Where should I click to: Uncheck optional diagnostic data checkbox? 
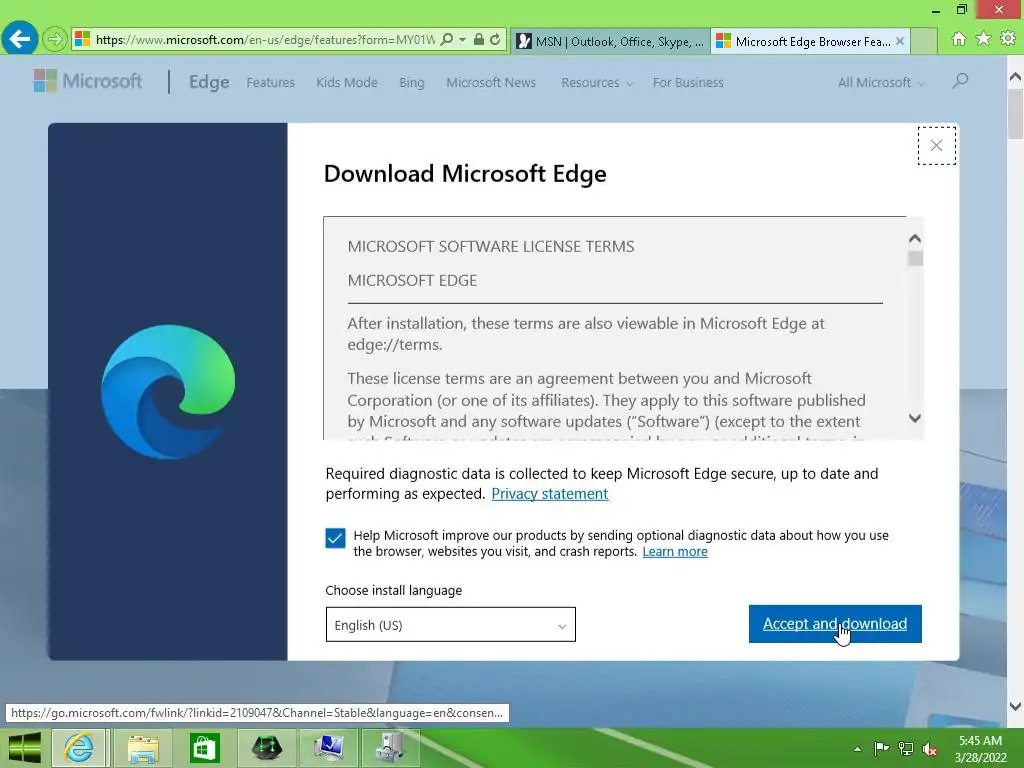click(335, 538)
